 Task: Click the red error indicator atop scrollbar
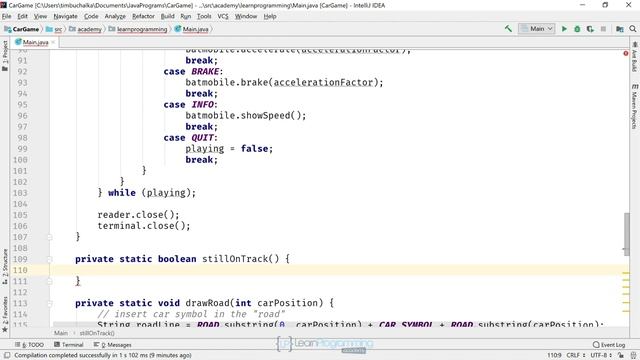click(x=626, y=53)
